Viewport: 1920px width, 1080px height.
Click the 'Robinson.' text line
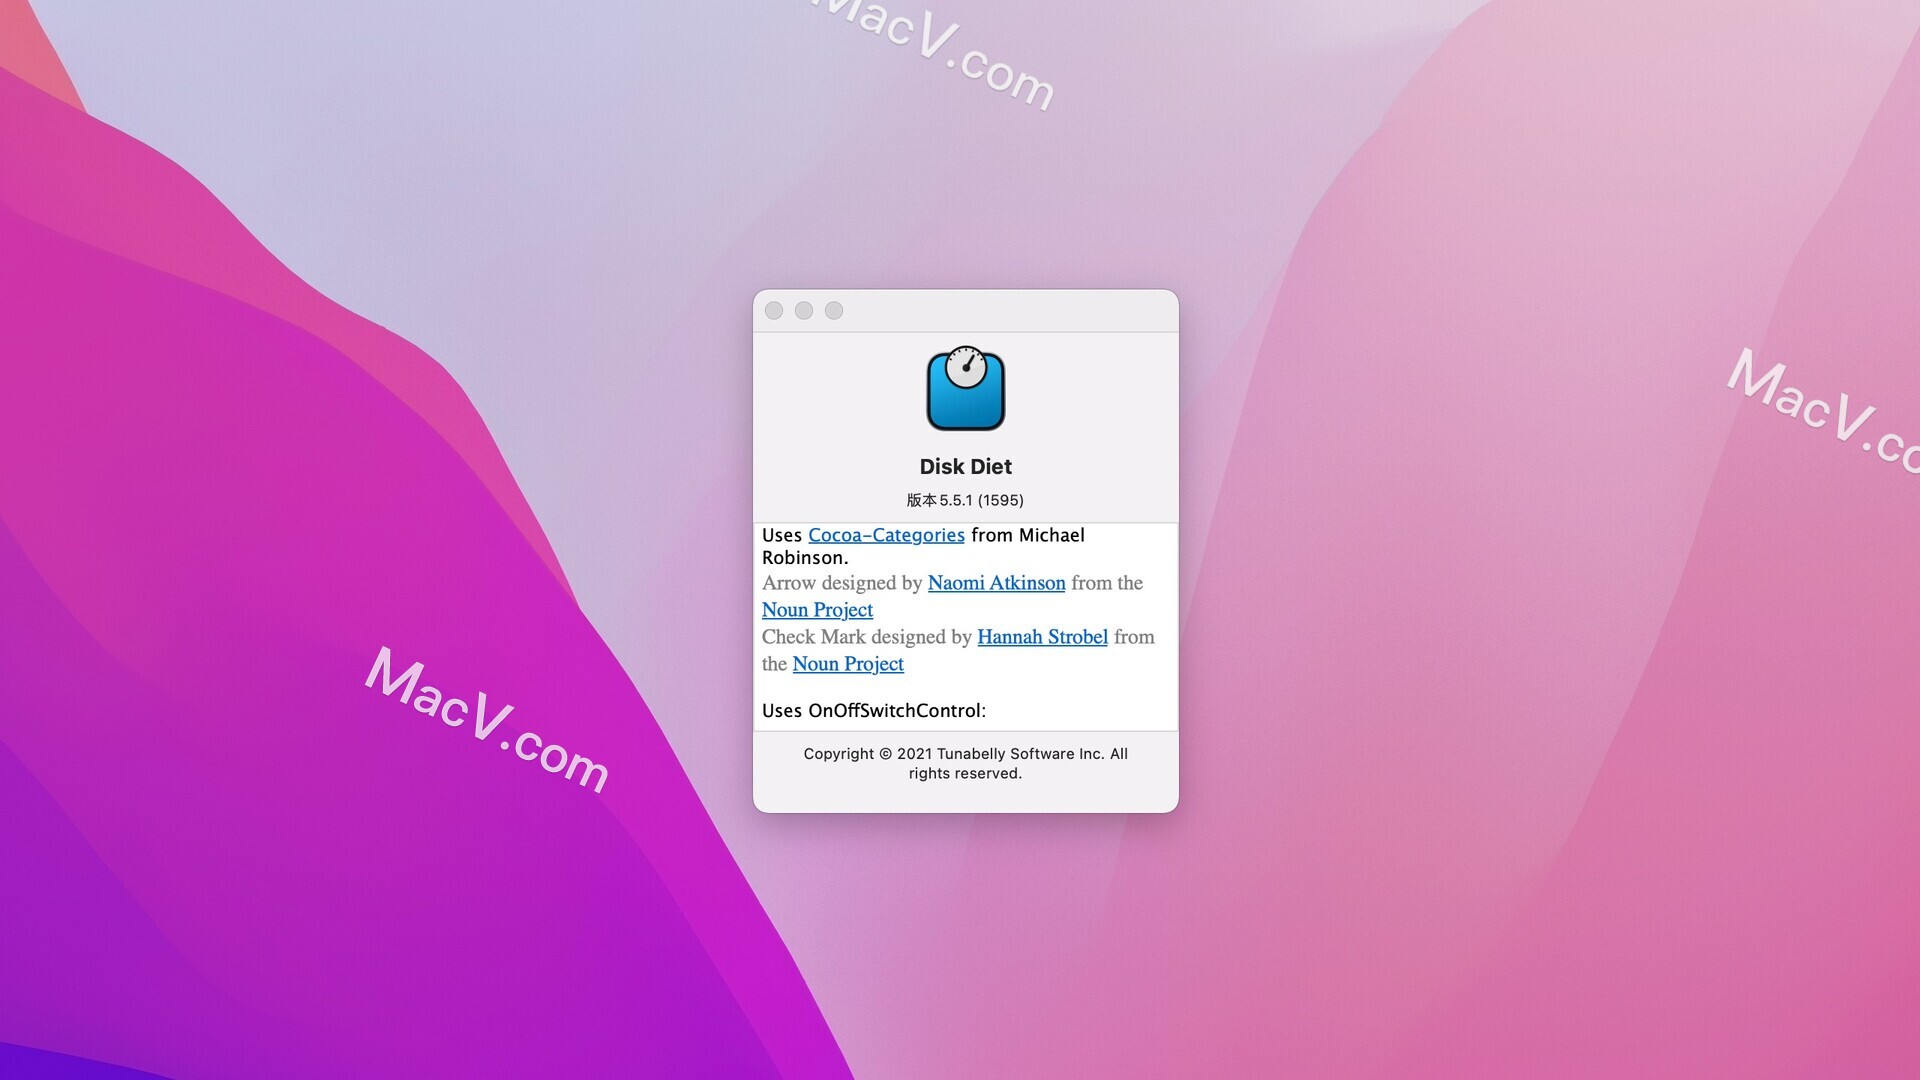pos(805,558)
